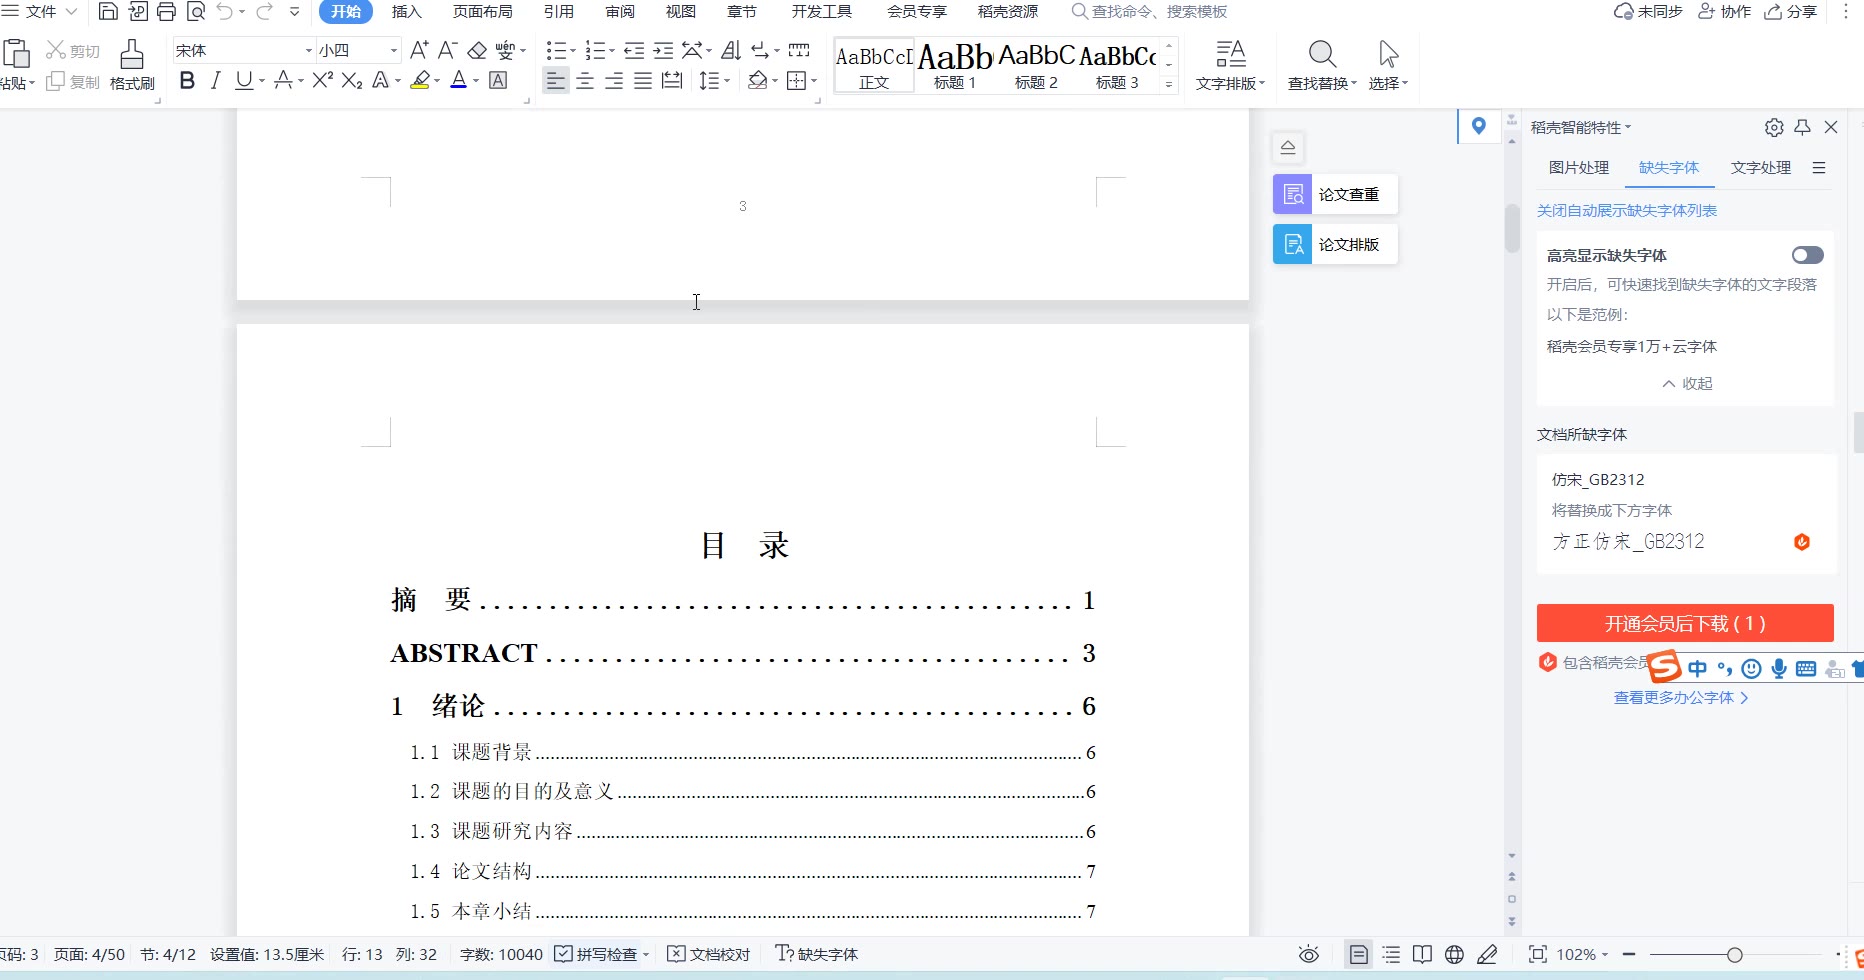Open the side panel settings gear
Viewport: 1864px width, 980px height.
(x=1774, y=127)
